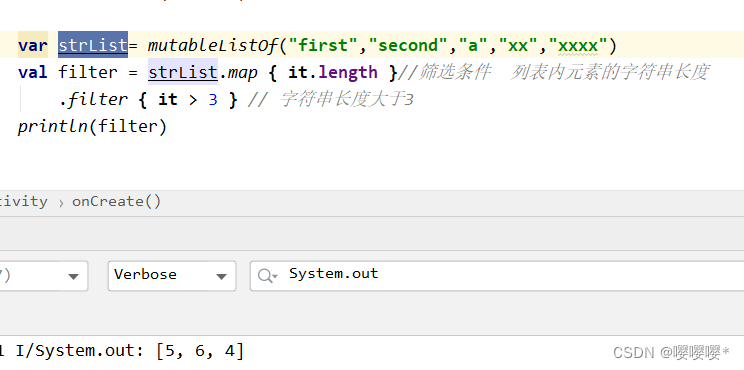Click the underlined strList reference before .map
The image size is (744, 370).
[x=183, y=72]
